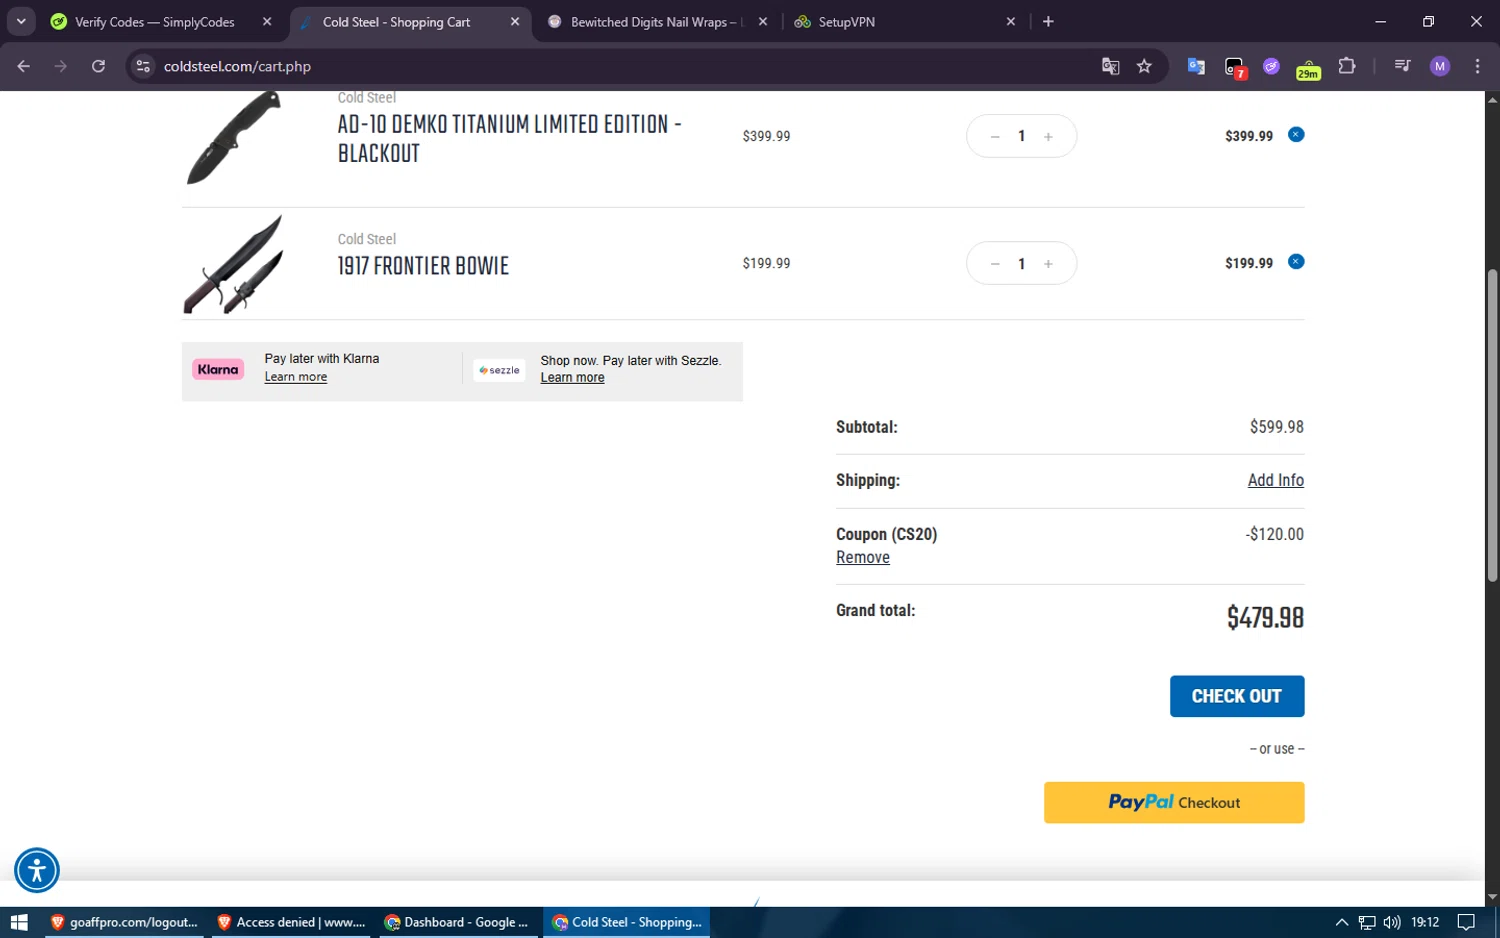1500x938 pixels.
Task: Click the Klarna logo badge
Action: tap(218, 370)
